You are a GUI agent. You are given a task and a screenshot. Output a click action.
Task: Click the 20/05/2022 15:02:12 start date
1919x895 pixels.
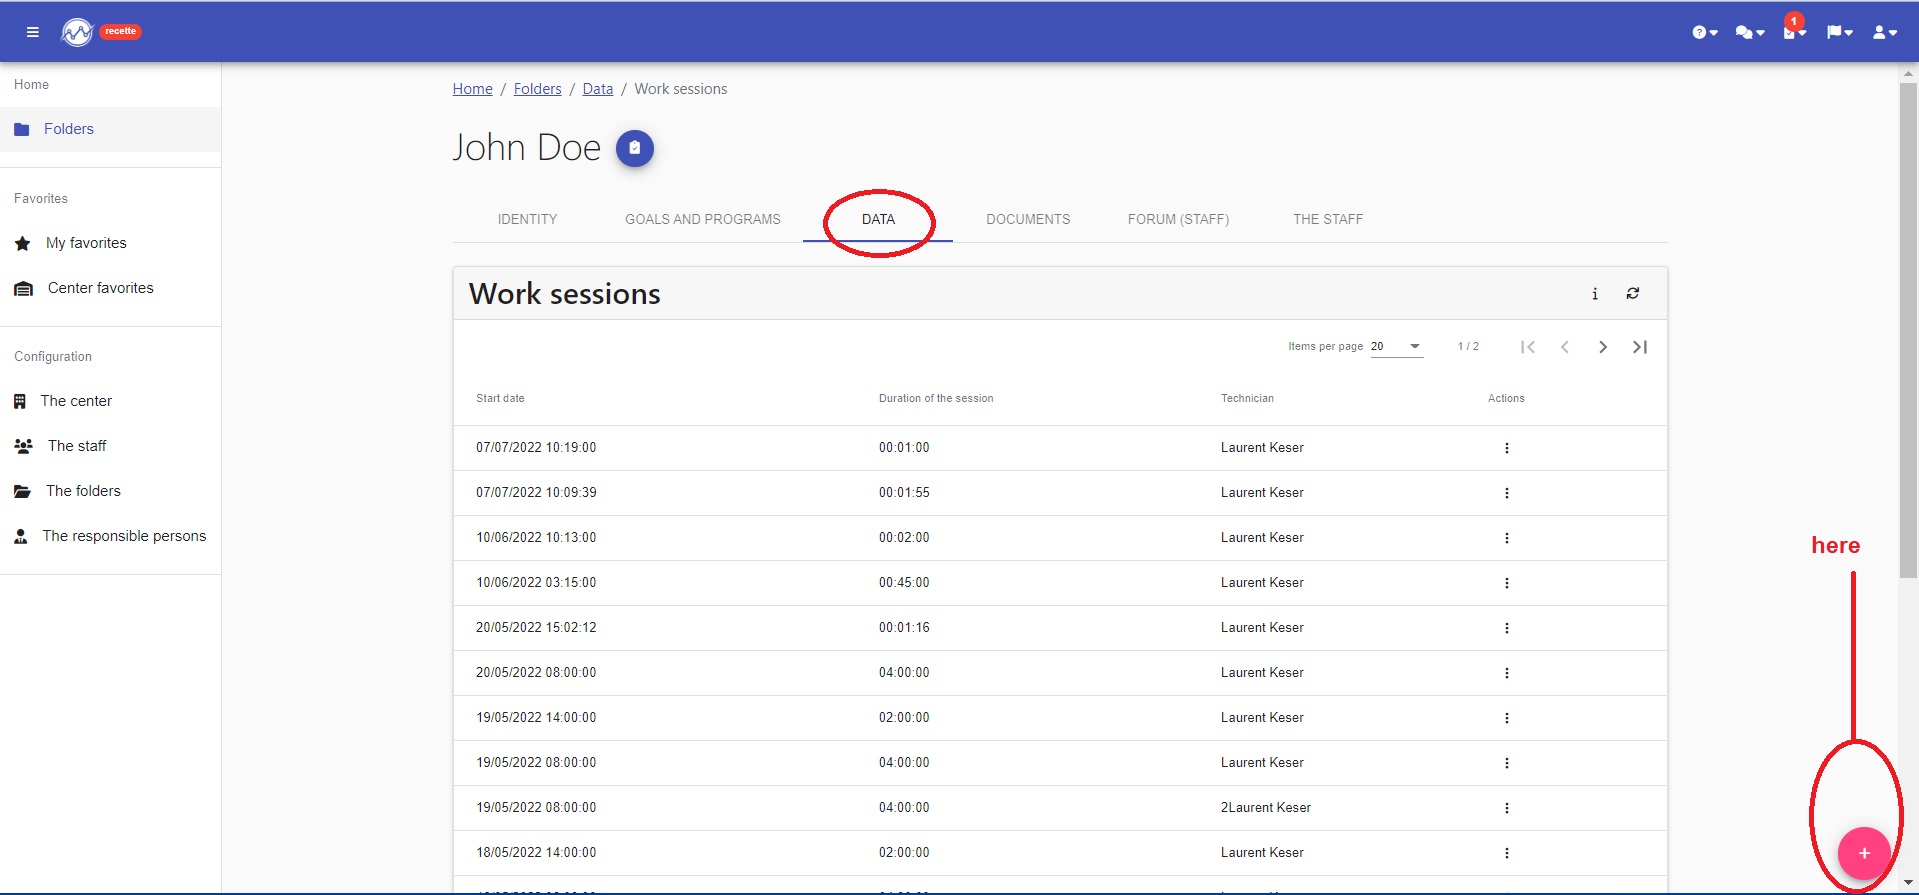[536, 628]
